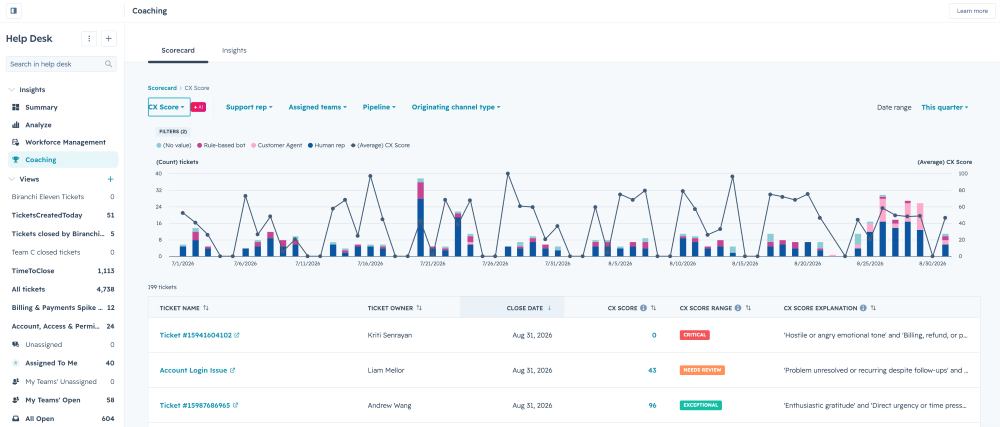Click the Exceptional range badge
Image resolution: width=1000 pixels, height=427 pixels.
(701, 405)
